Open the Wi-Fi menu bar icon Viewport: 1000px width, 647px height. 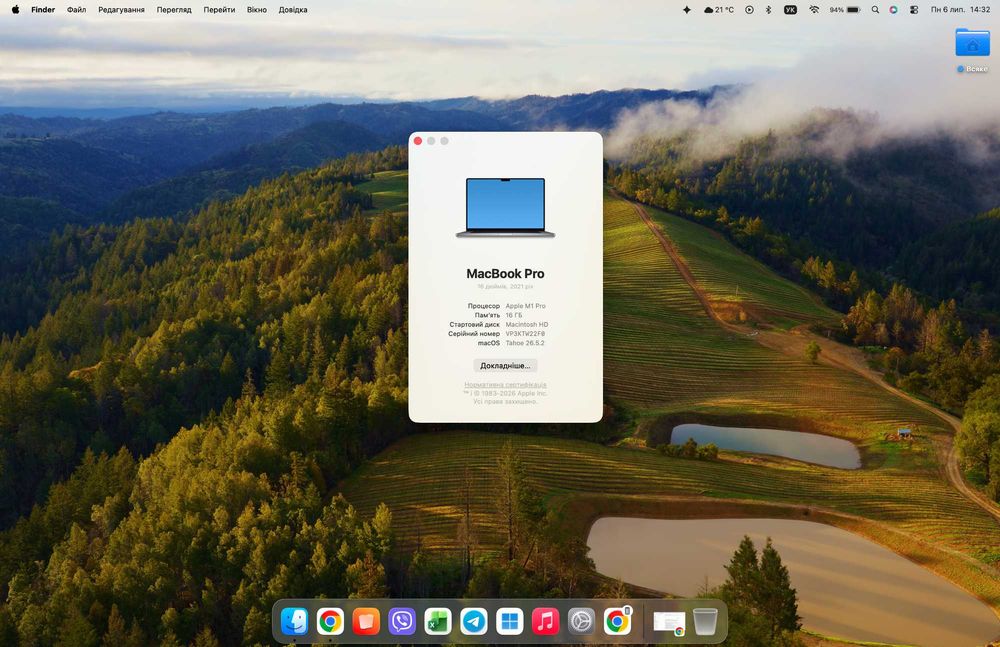pos(814,10)
